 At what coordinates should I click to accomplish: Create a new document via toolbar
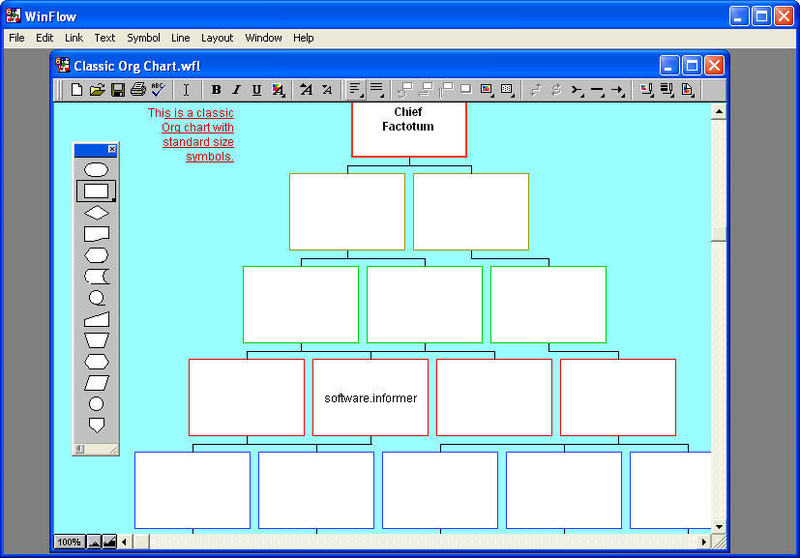pos(77,90)
